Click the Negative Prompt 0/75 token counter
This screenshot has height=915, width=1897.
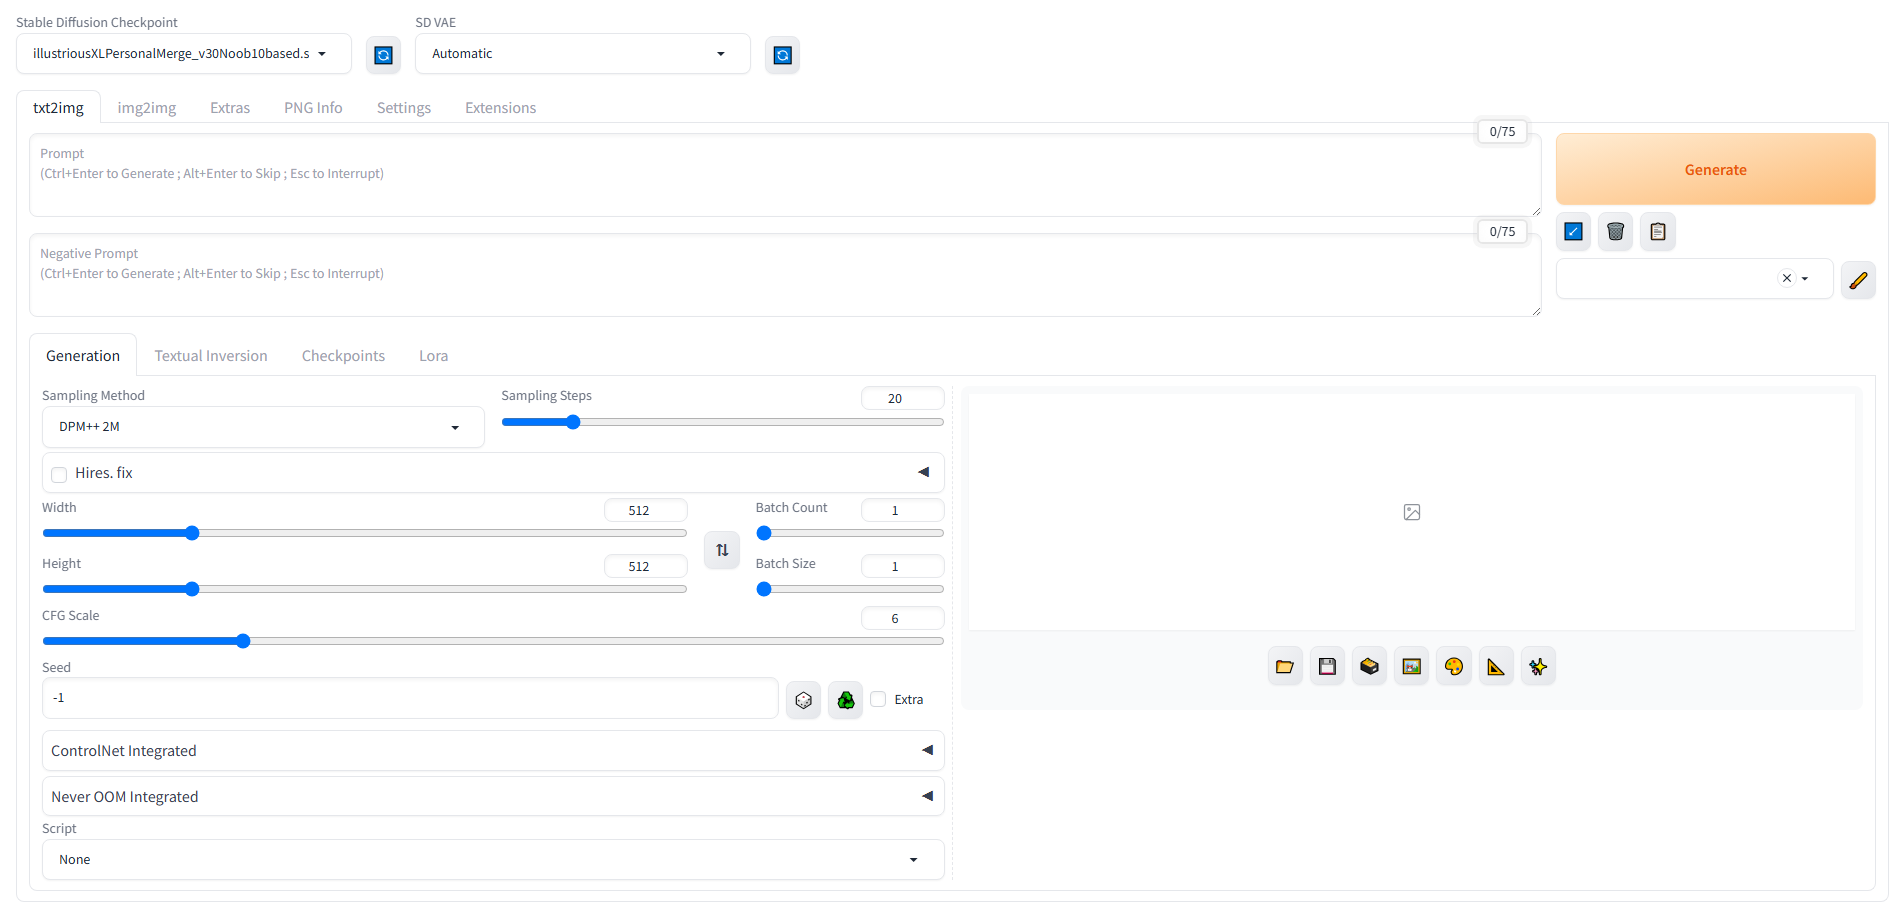coord(1502,231)
